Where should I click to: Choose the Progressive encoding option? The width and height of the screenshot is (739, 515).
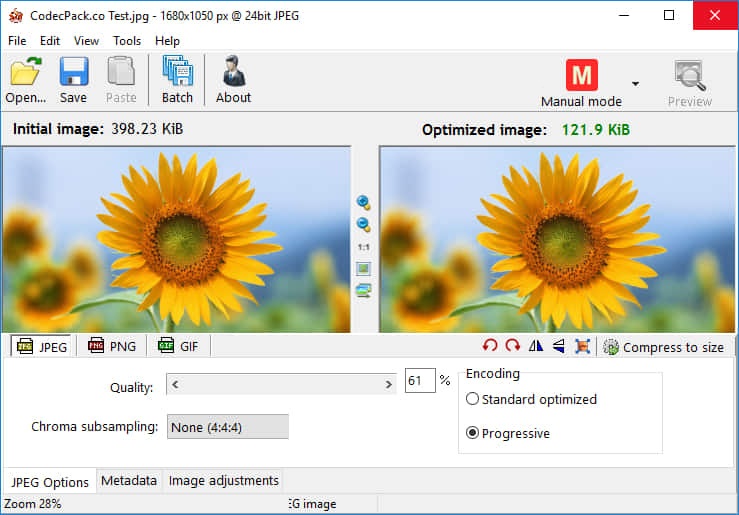click(473, 434)
